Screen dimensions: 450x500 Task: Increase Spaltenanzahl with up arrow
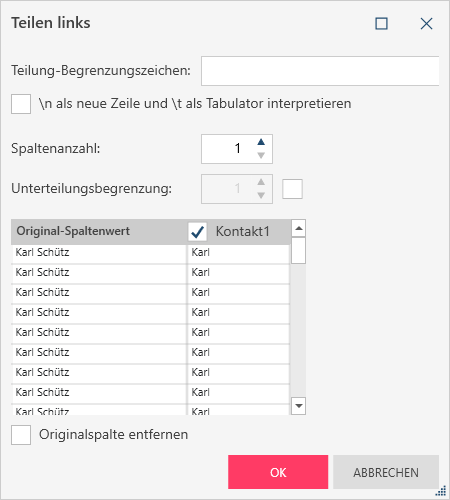(x=261, y=142)
